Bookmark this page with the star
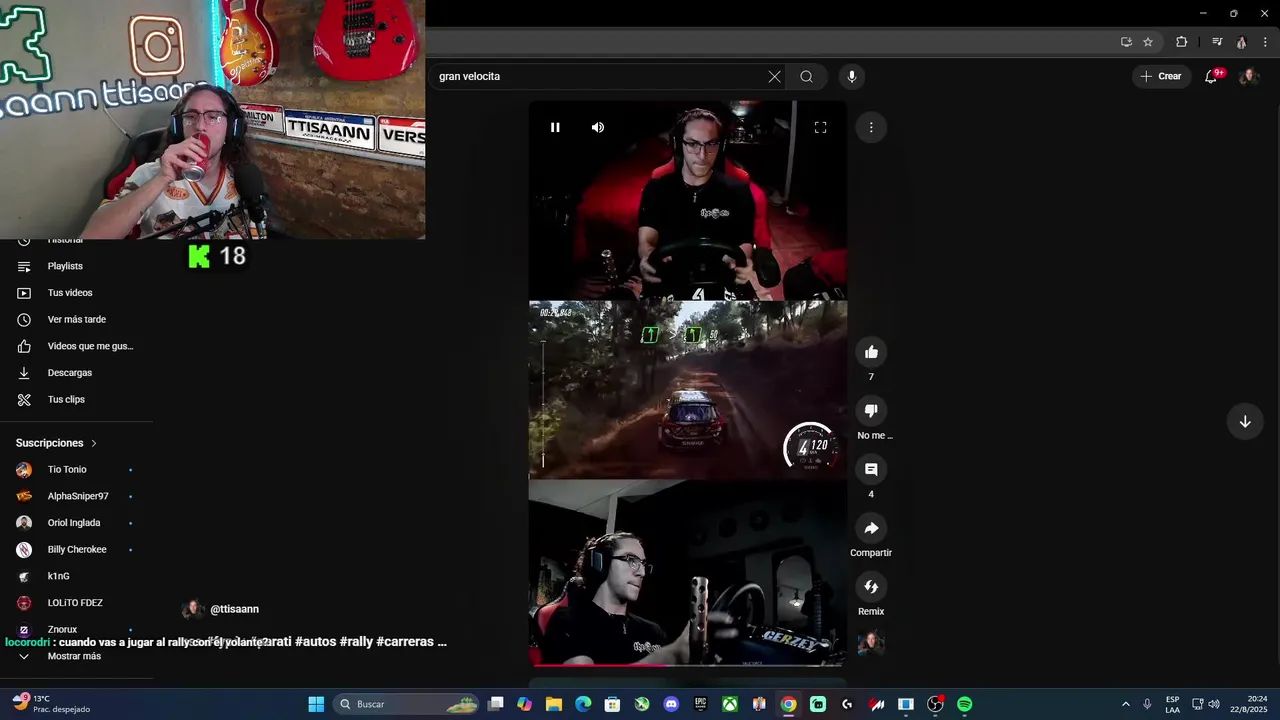1280x720 pixels. [1148, 42]
